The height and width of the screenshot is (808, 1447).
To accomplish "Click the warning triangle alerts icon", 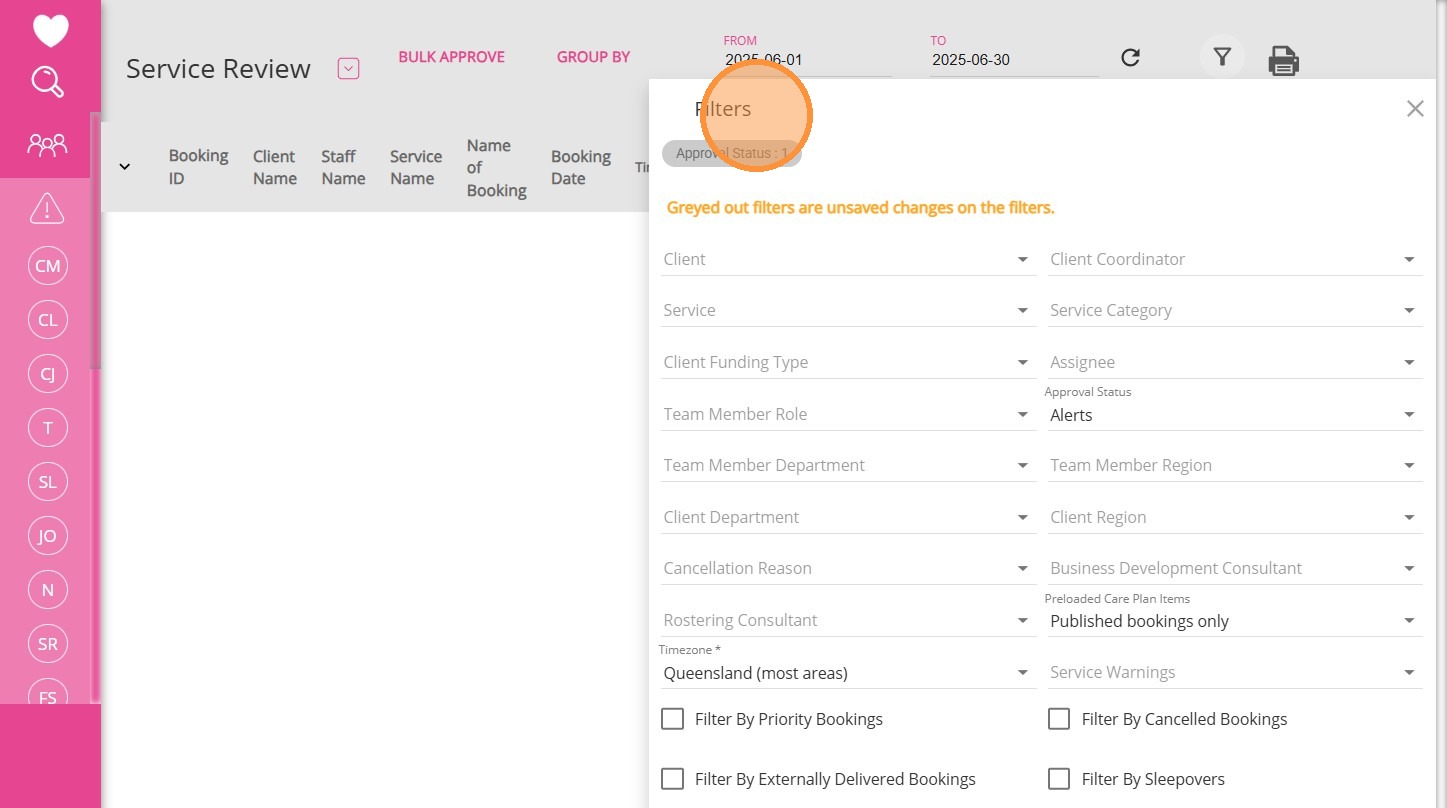I will pos(47,209).
